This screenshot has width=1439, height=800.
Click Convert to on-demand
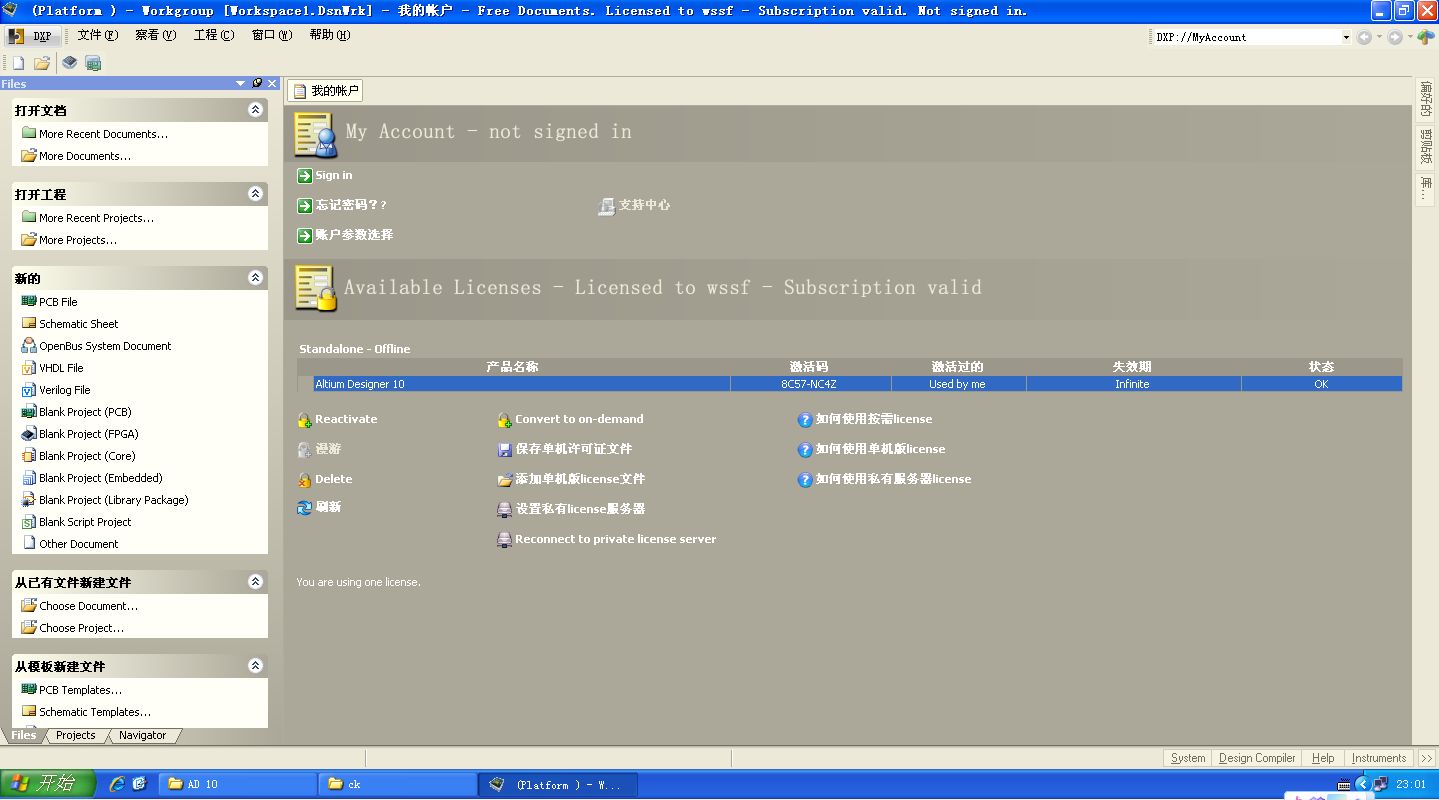click(579, 419)
